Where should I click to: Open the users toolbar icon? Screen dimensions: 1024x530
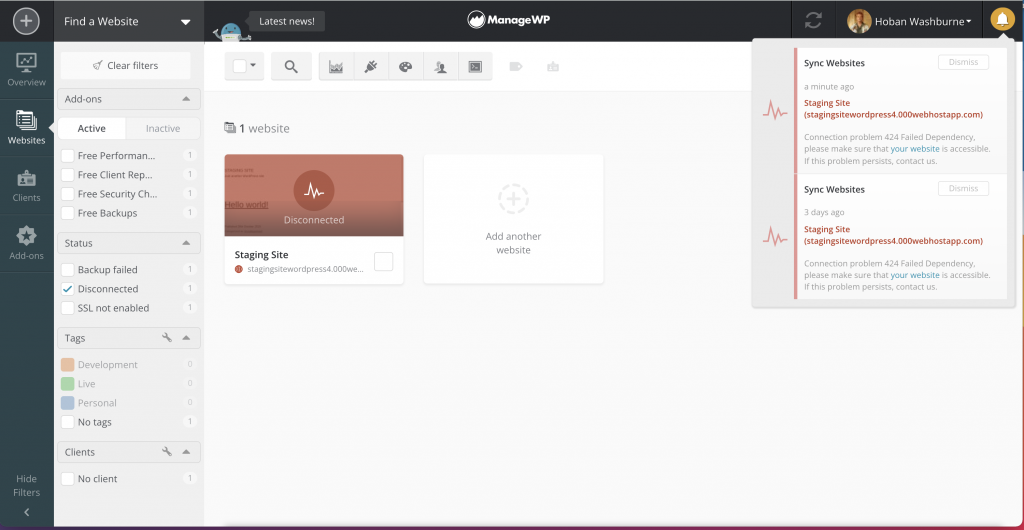(441, 67)
